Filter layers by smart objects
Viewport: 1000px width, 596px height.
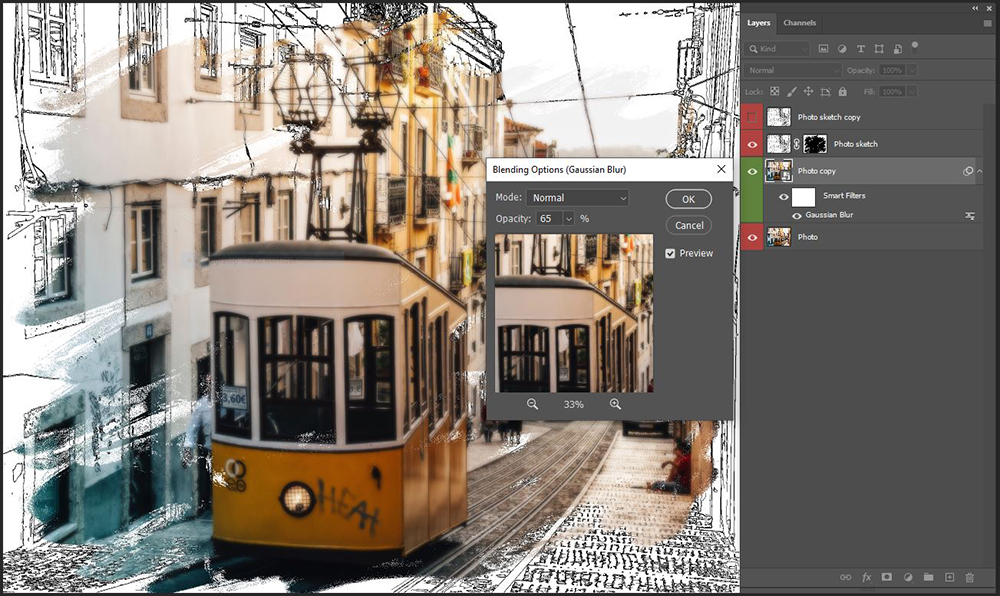tap(897, 48)
